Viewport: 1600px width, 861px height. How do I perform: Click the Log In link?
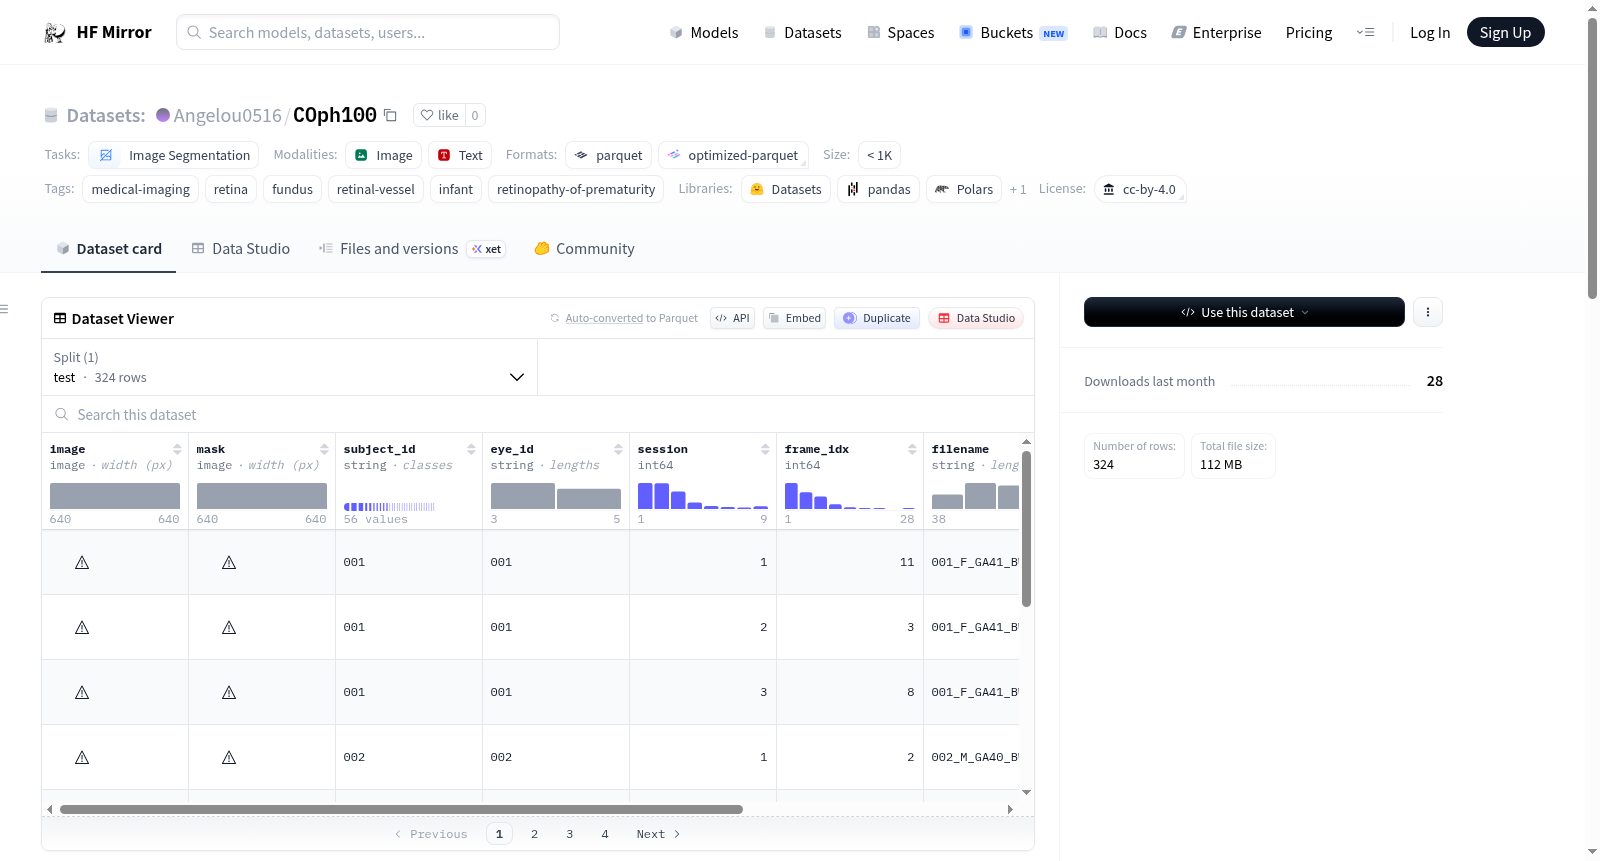click(1430, 33)
